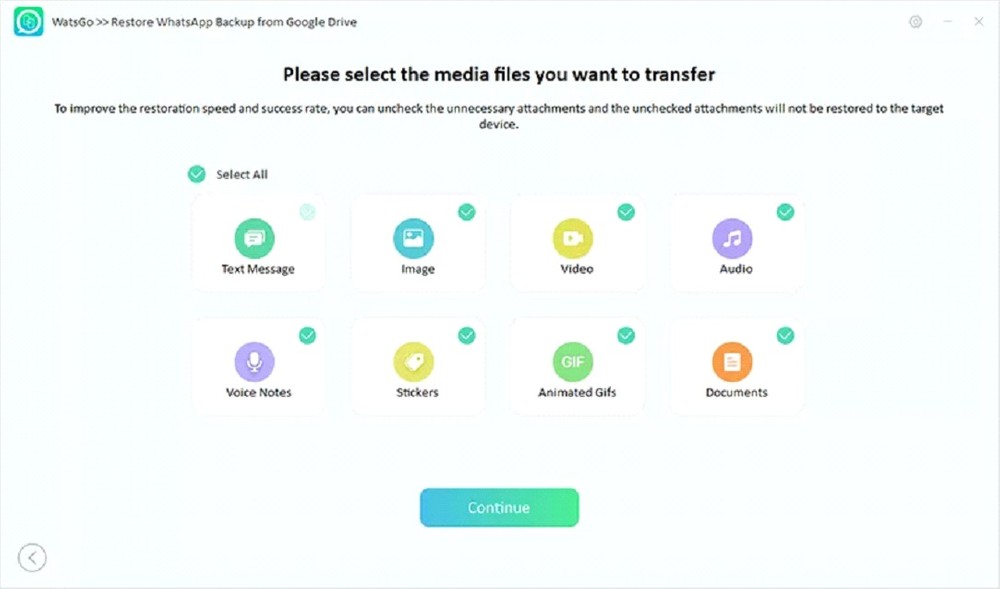Click the Image media icon
This screenshot has width=1000, height=589.
[413, 238]
